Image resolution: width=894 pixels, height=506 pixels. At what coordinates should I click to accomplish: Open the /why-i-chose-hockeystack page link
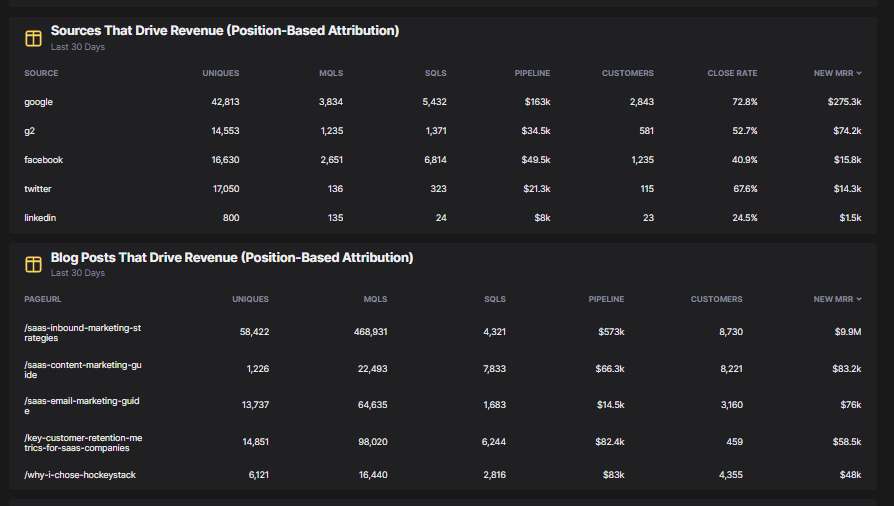(x=80, y=475)
